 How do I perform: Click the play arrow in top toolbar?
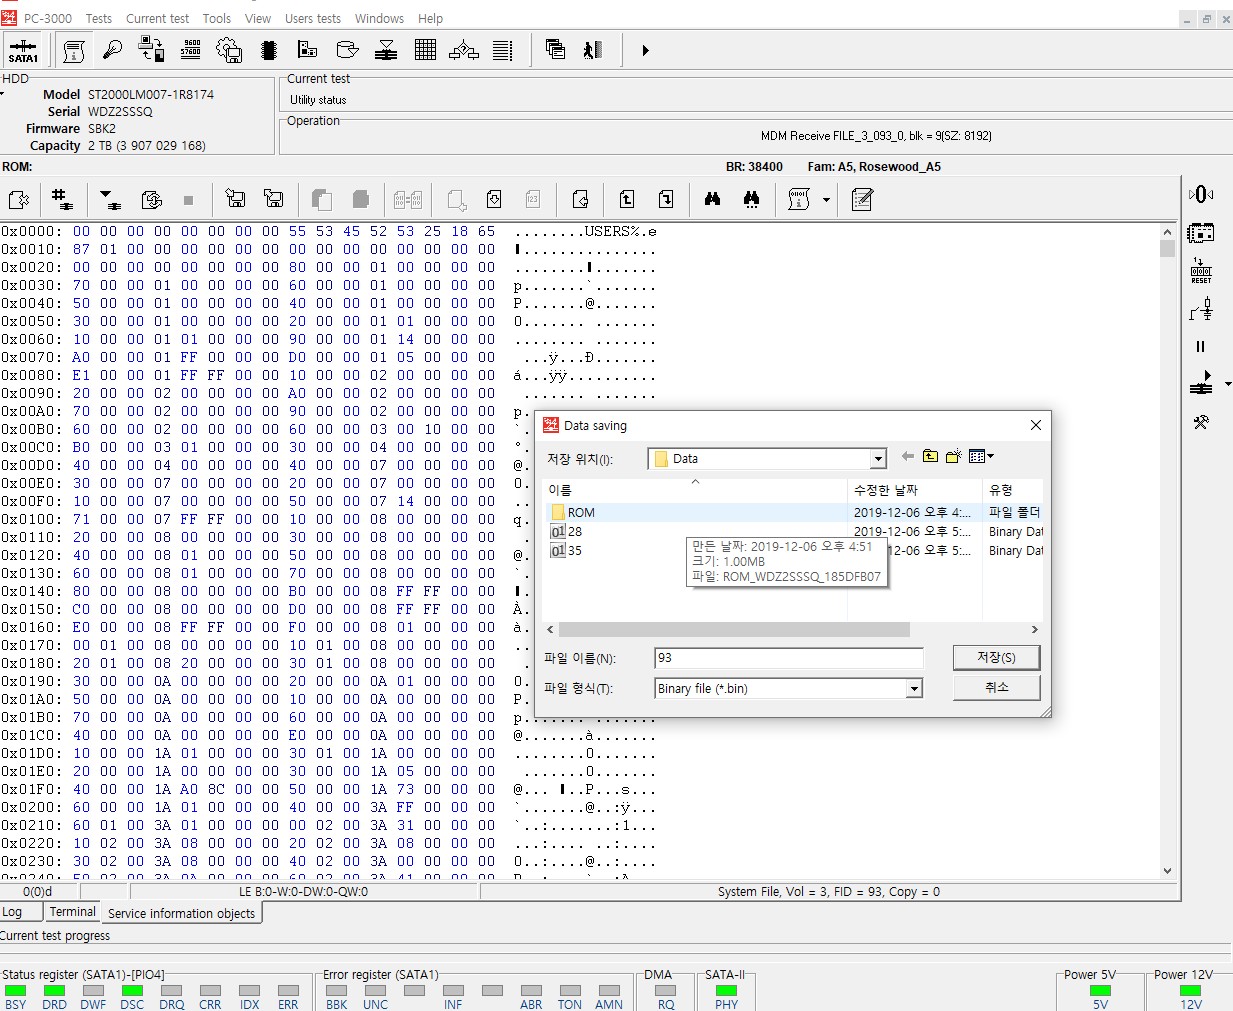click(645, 50)
